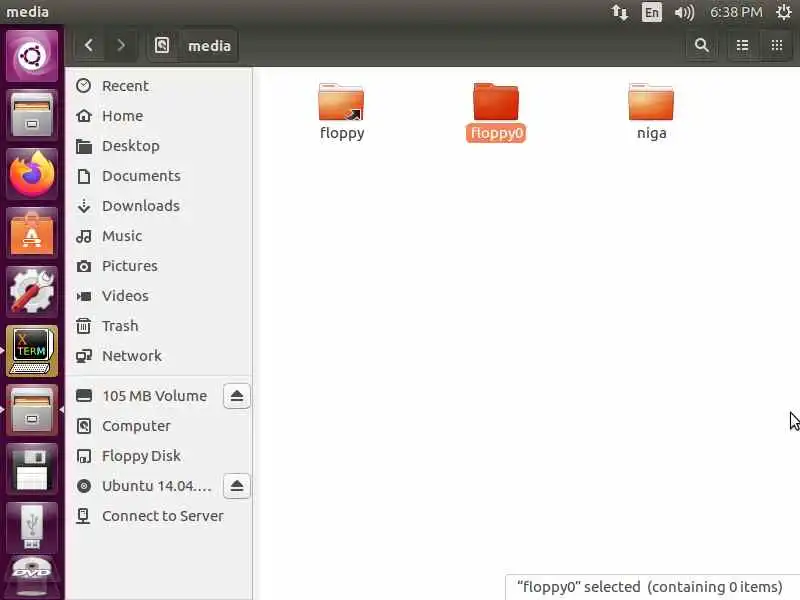The image size is (800, 600).
Task: Switch to list view
Action: click(x=742, y=45)
